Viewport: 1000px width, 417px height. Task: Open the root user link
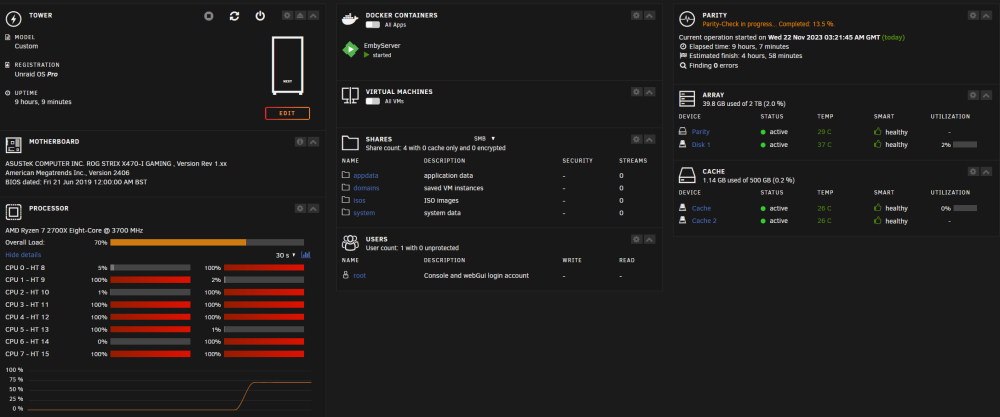point(360,275)
